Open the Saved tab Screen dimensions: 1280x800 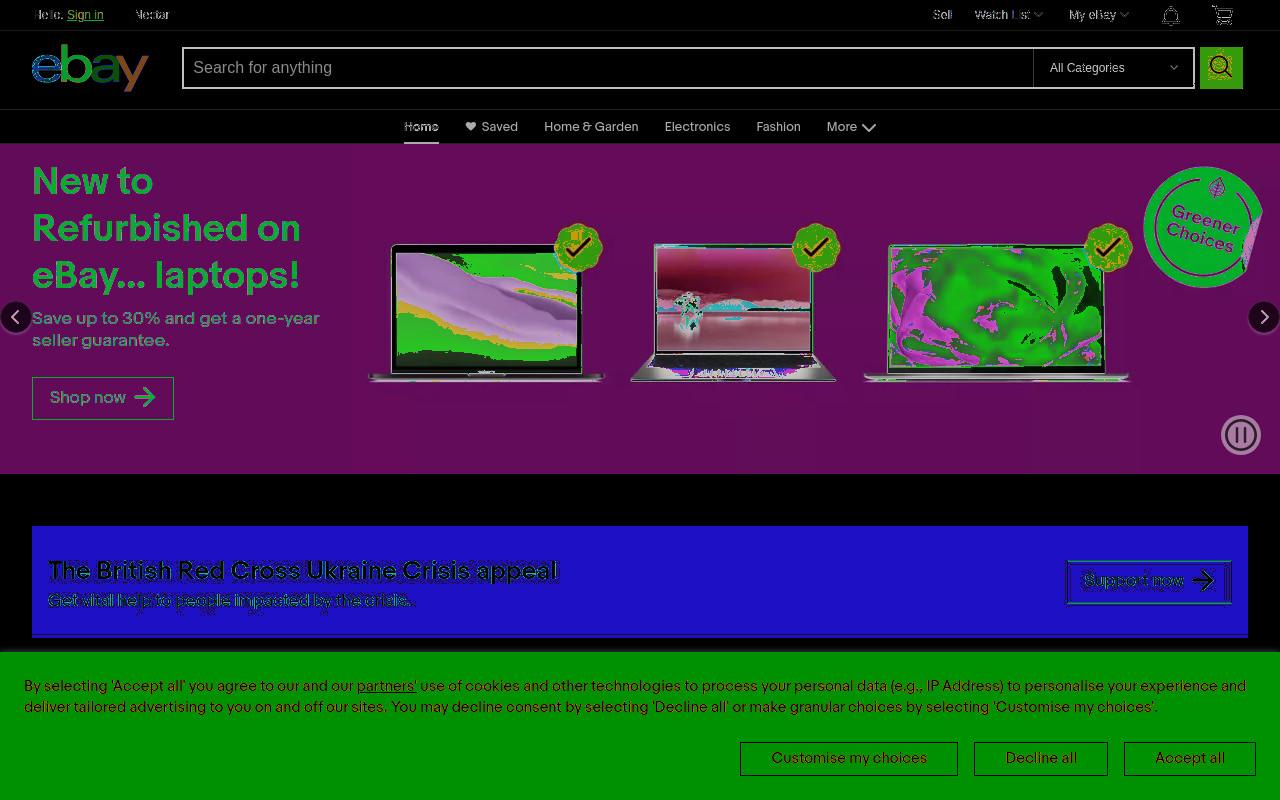pos(491,127)
